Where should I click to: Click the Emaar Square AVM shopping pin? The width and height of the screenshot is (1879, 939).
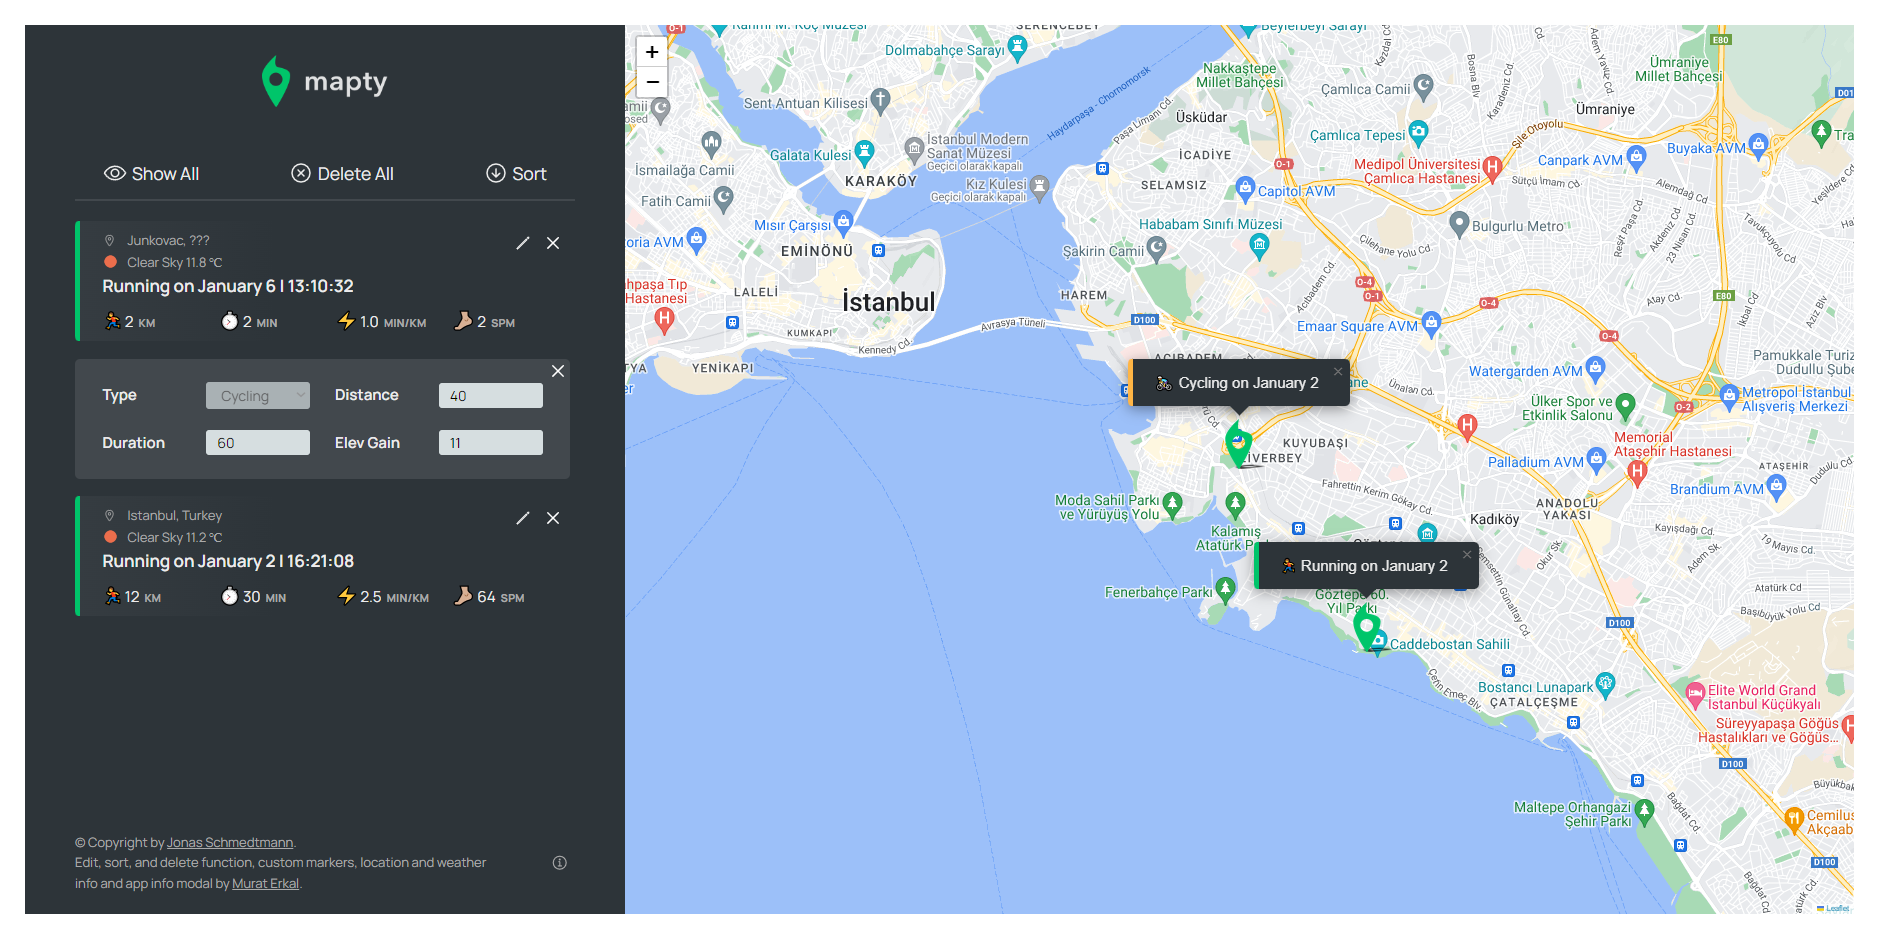point(1431,323)
